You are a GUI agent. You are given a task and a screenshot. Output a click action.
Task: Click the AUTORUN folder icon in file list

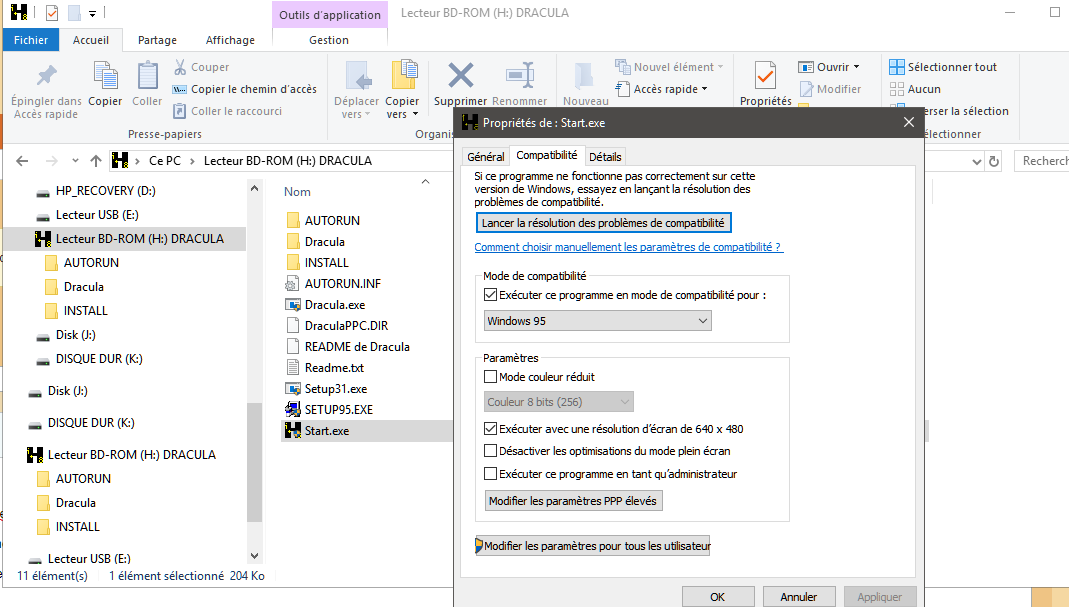coord(293,220)
